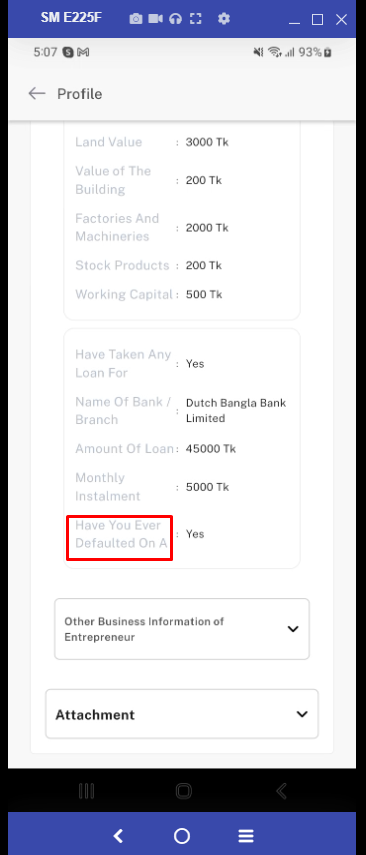Select Other Business Information of Entrepreneur header

(x=182, y=629)
